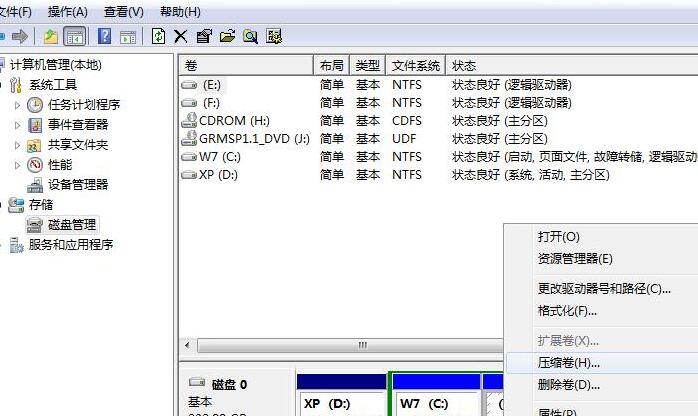The image size is (698, 416).
Task: Click the magnifier search toolbar icon
Action: 250,36
